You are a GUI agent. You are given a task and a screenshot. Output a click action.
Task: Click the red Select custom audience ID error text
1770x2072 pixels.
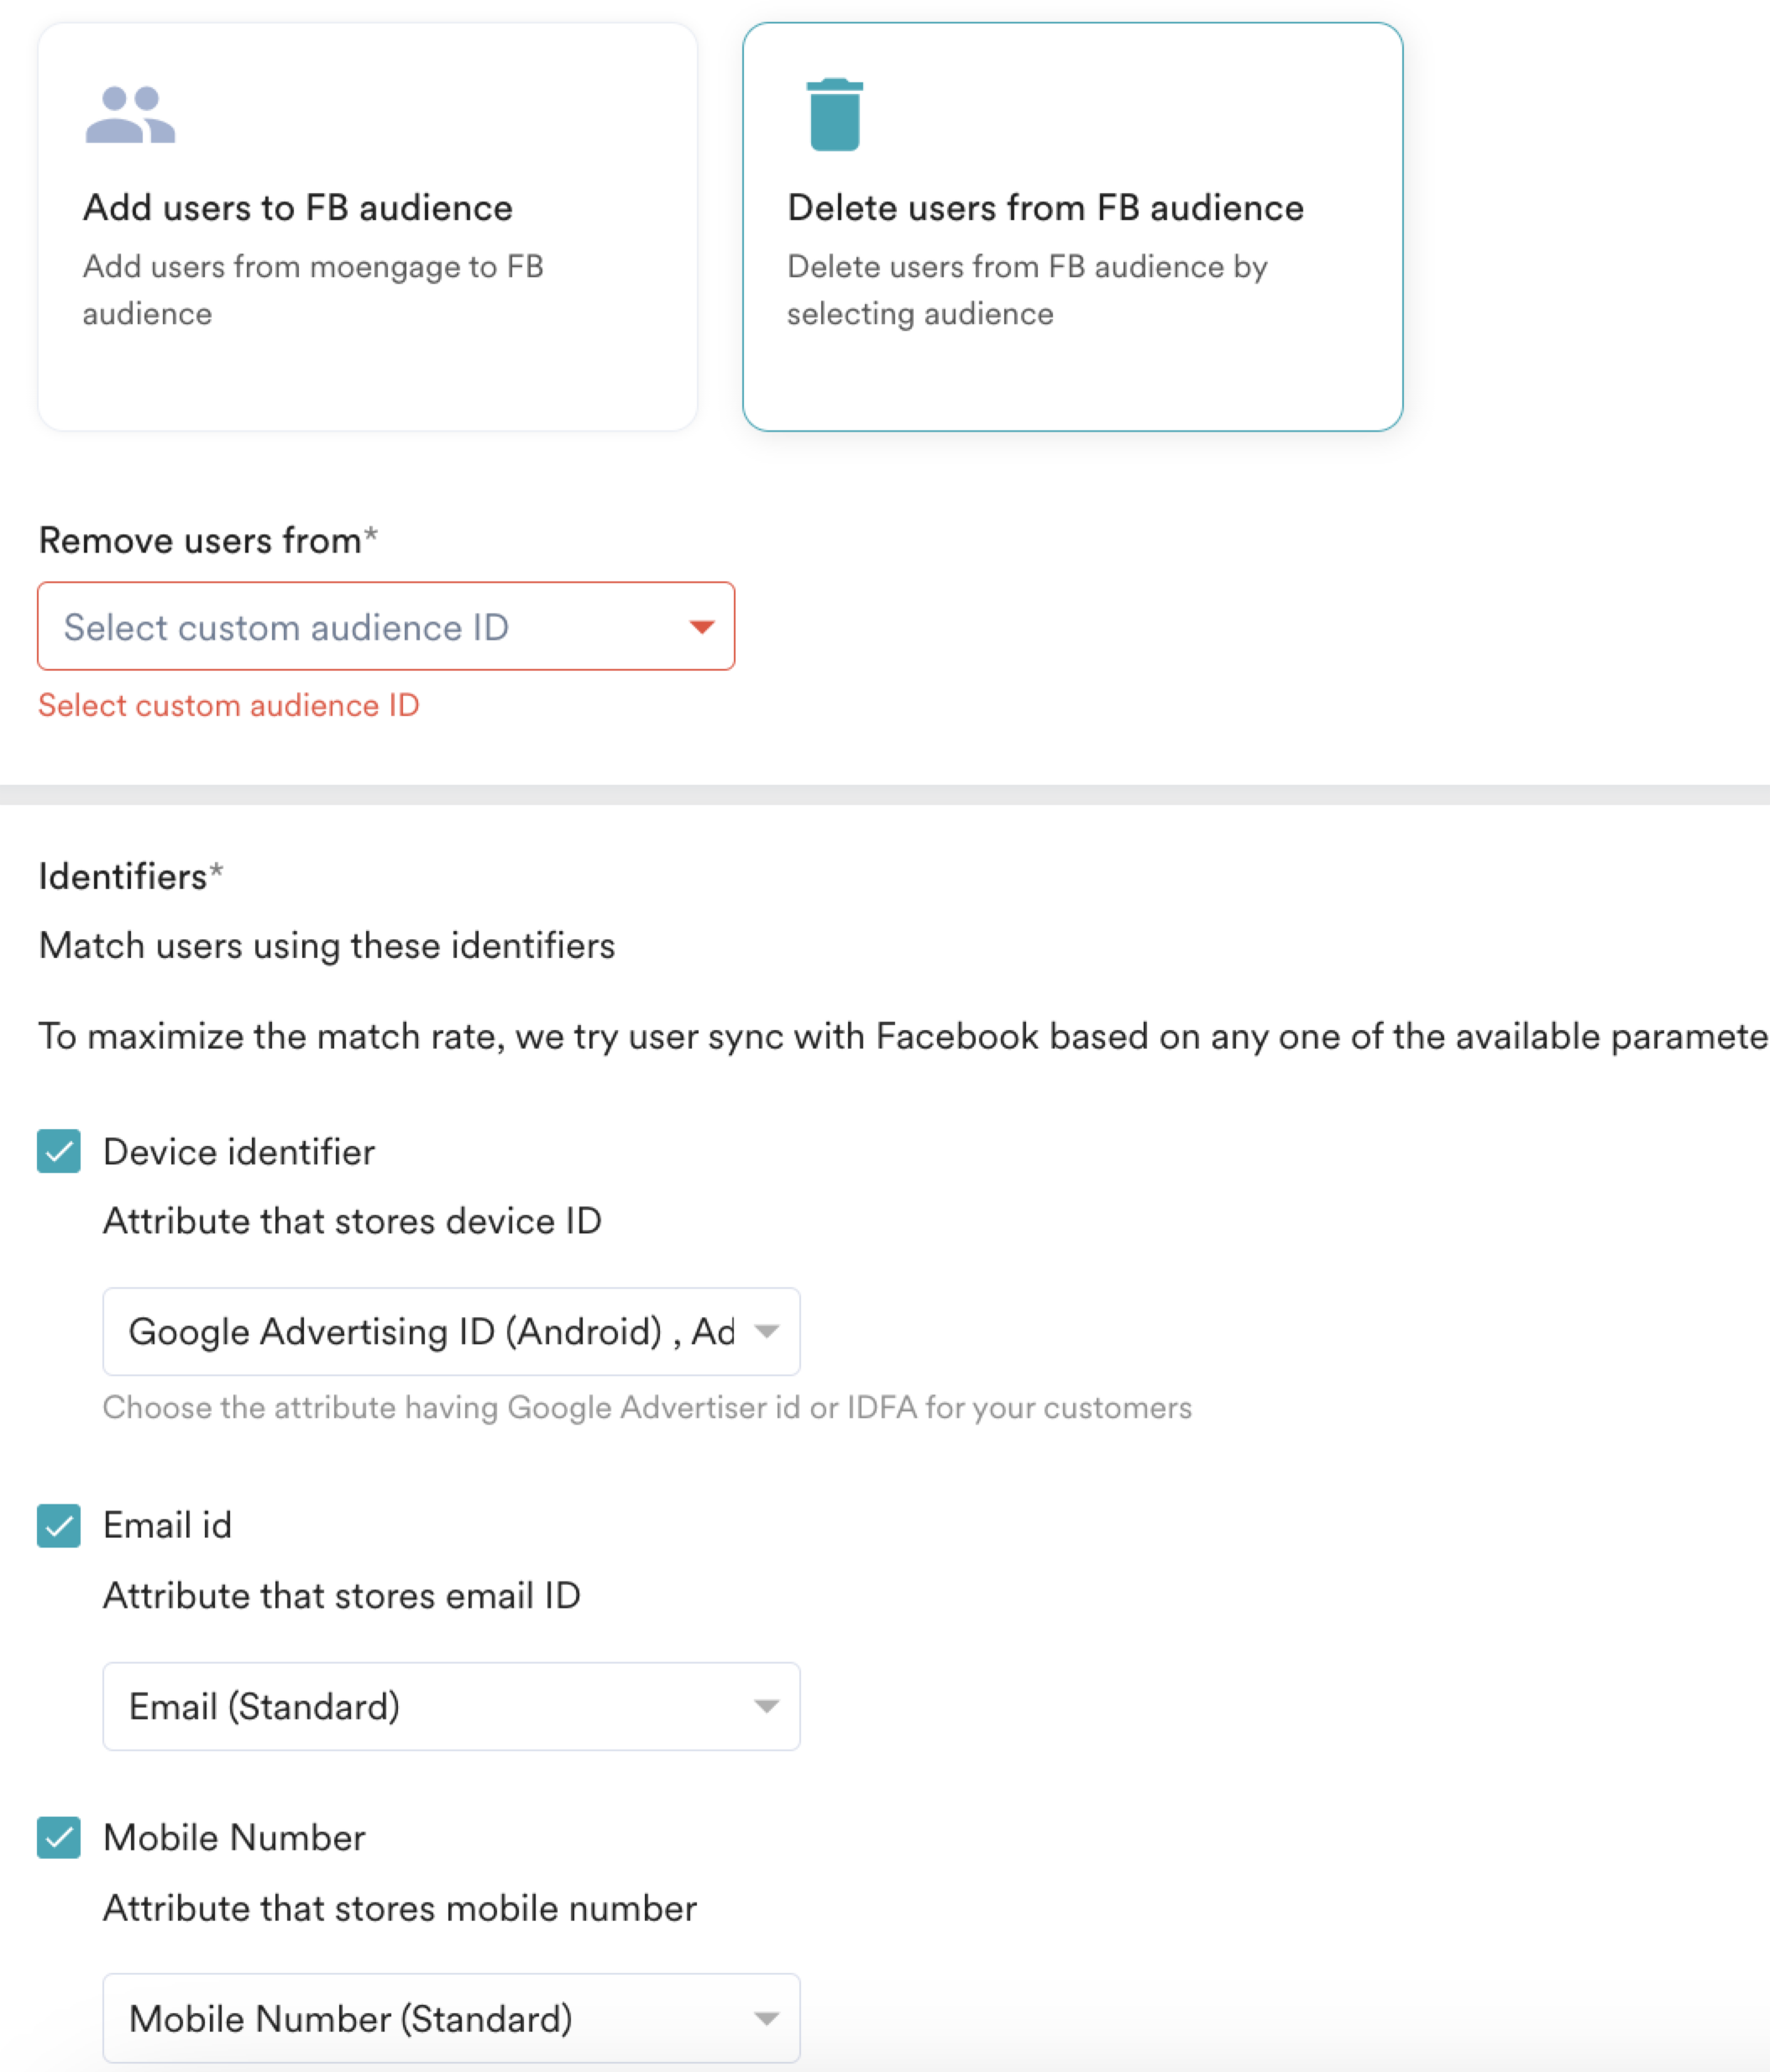coord(228,706)
